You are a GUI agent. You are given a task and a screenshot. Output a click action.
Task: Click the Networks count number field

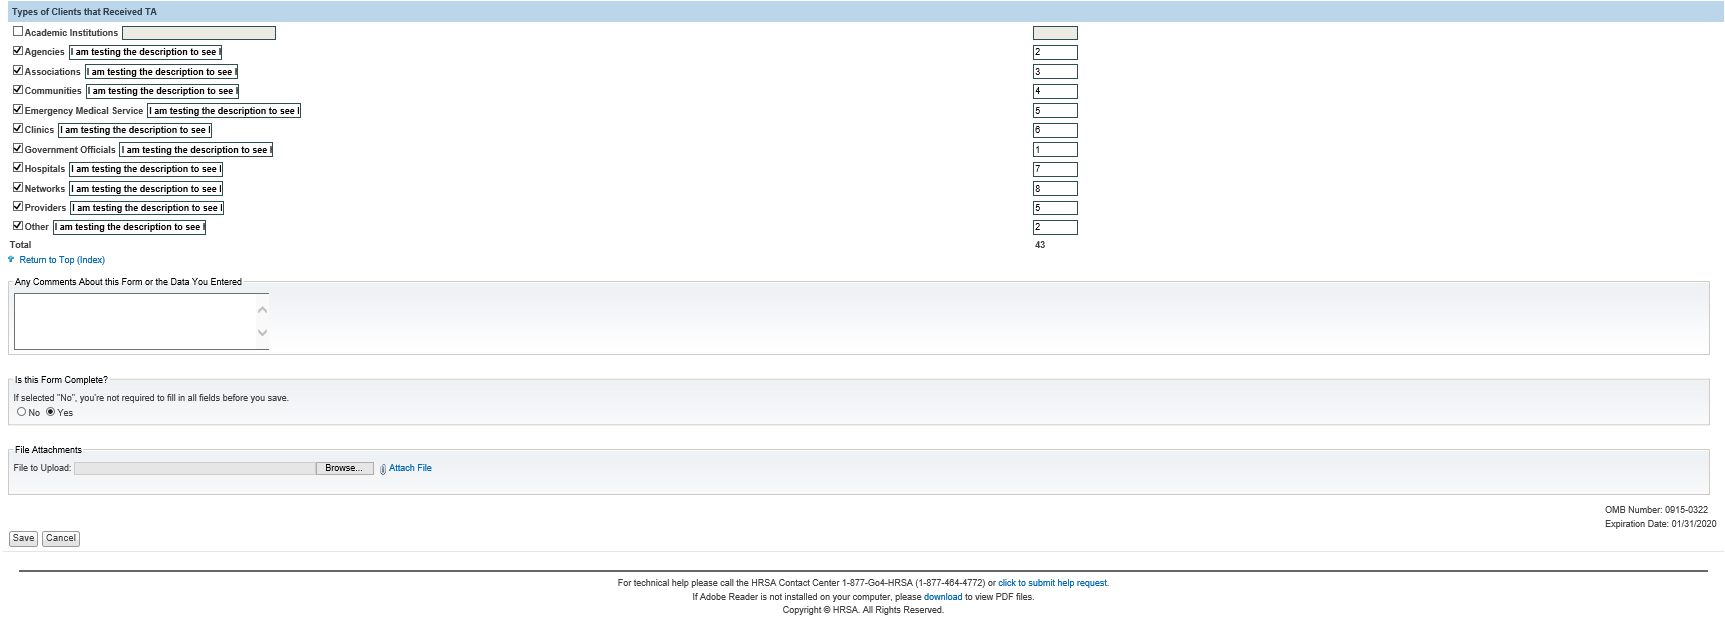pos(1055,189)
